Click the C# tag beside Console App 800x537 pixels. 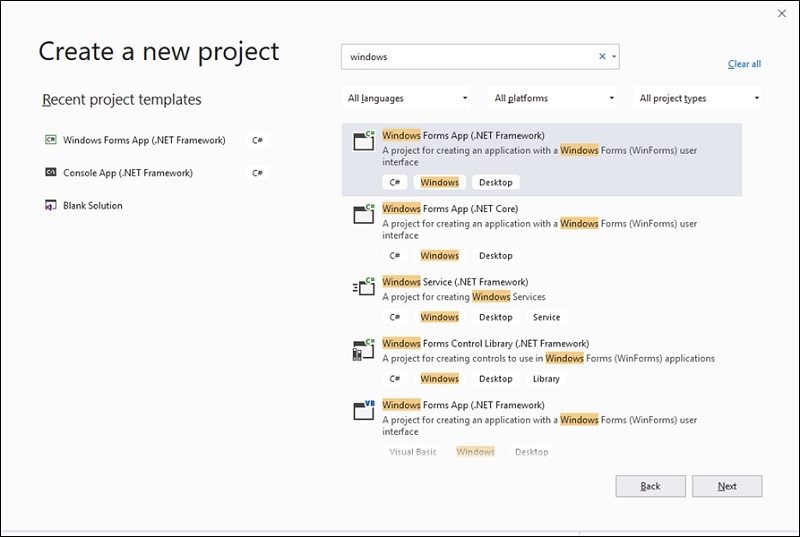(257, 173)
